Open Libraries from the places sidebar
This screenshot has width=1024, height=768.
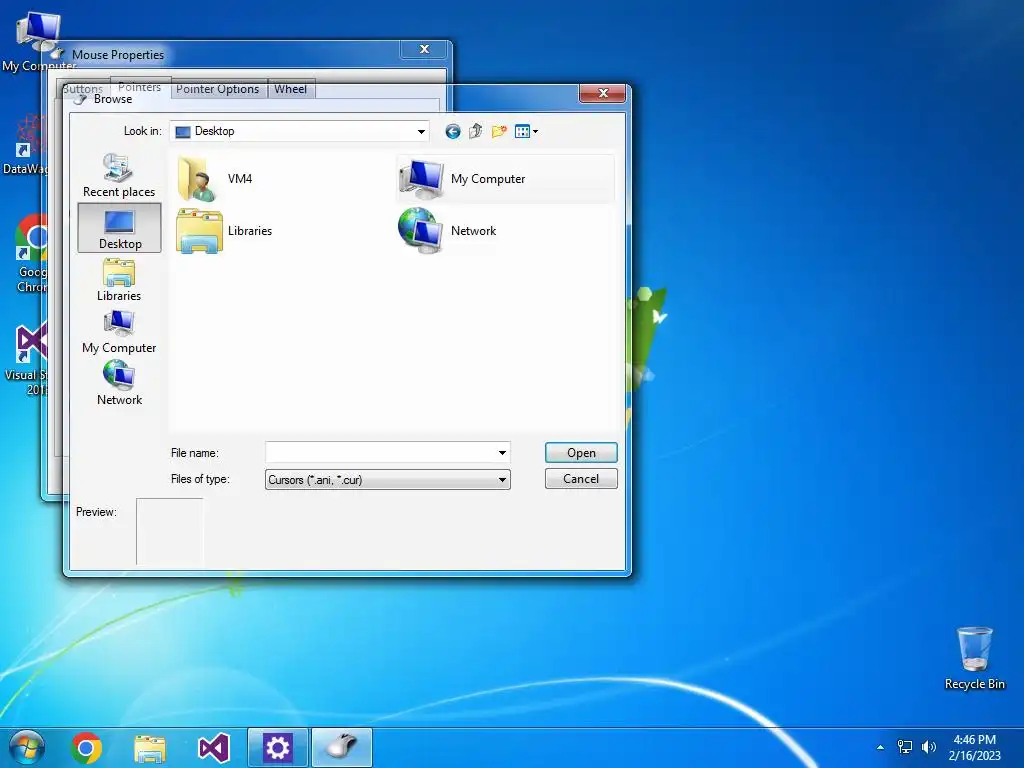pyautogui.click(x=119, y=280)
